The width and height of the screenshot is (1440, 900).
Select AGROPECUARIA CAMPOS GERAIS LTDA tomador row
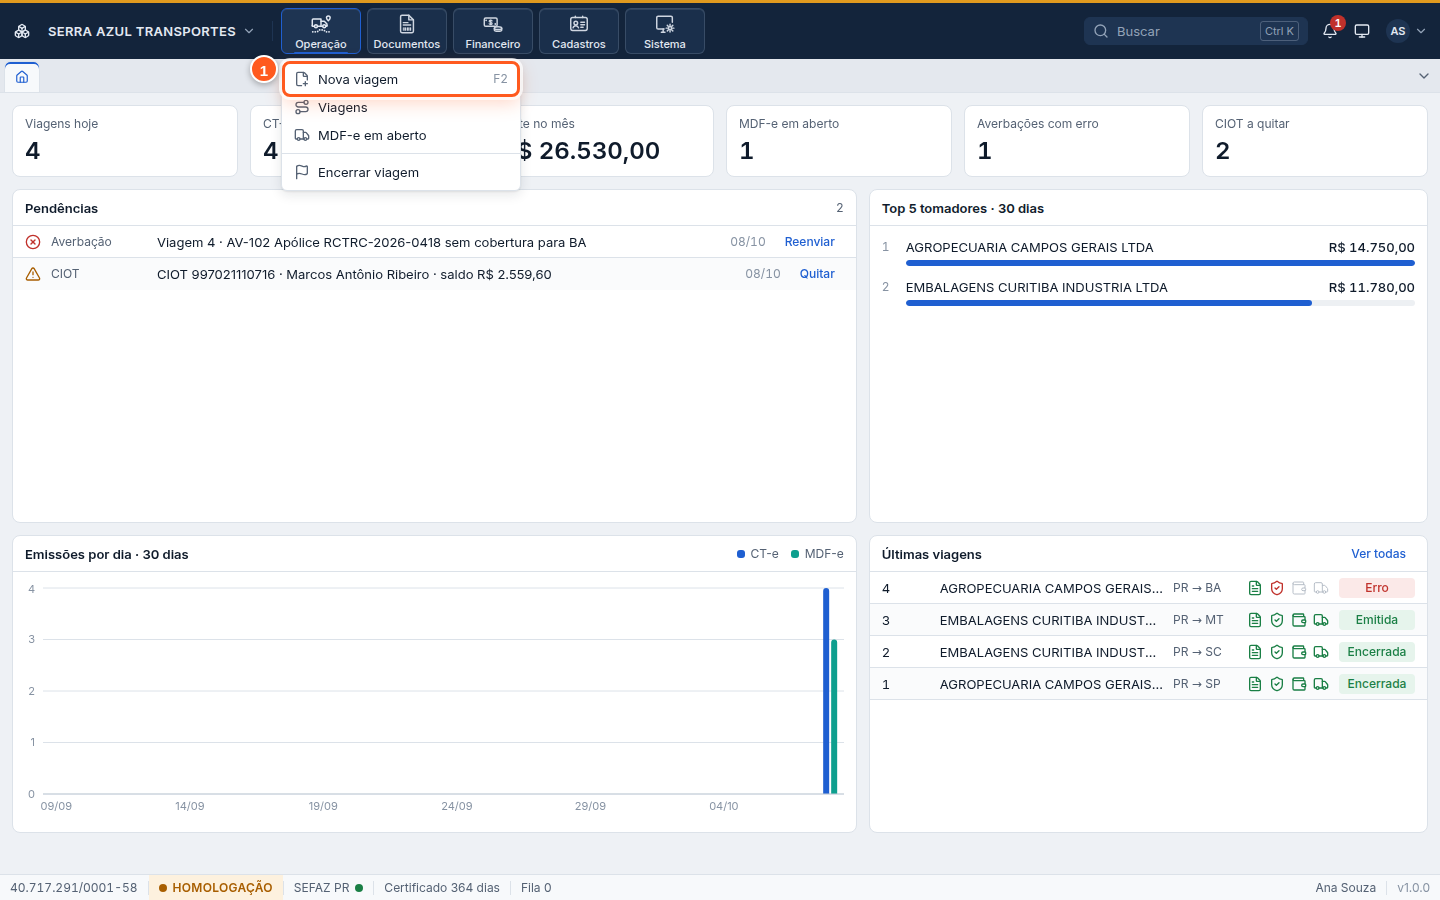click(1148, 252)
